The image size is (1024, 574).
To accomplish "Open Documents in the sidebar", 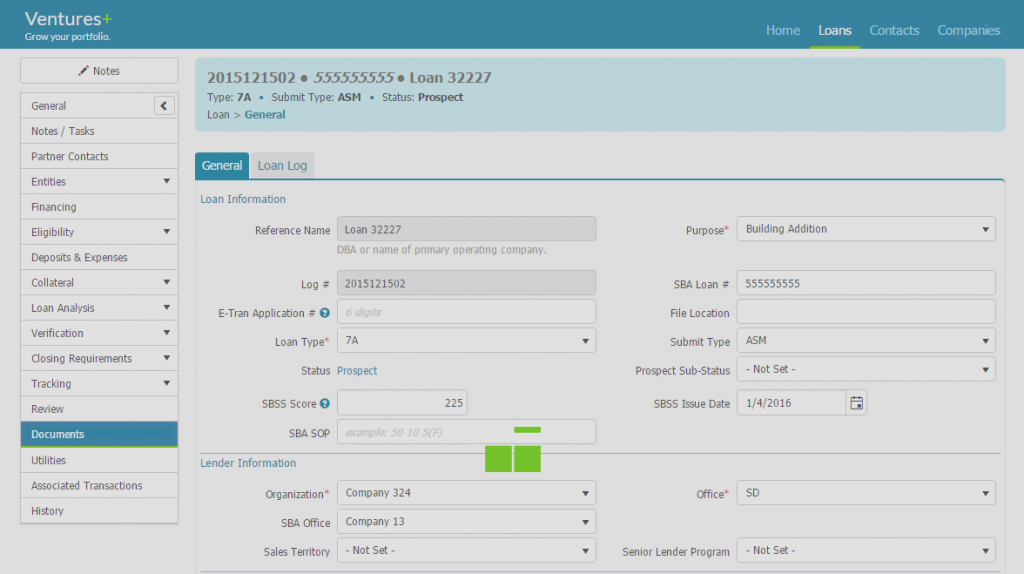I will (x=99, y=434).
